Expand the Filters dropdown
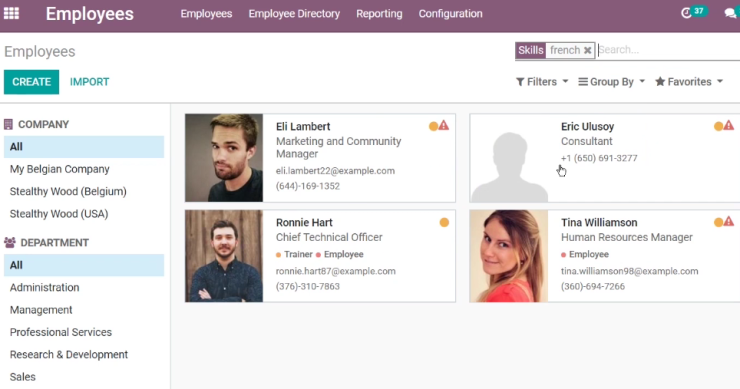740x389 pixels. (542, 82)
